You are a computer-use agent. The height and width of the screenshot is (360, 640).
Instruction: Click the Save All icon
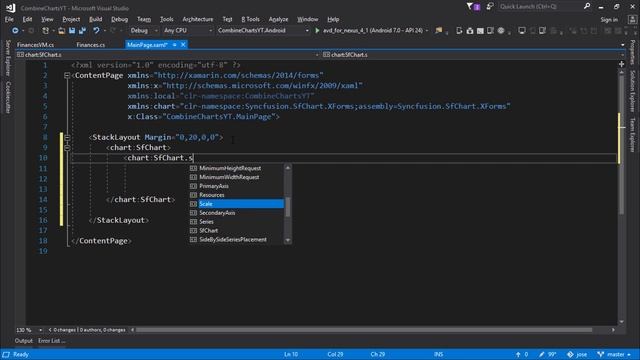click(x=82, y=31)
